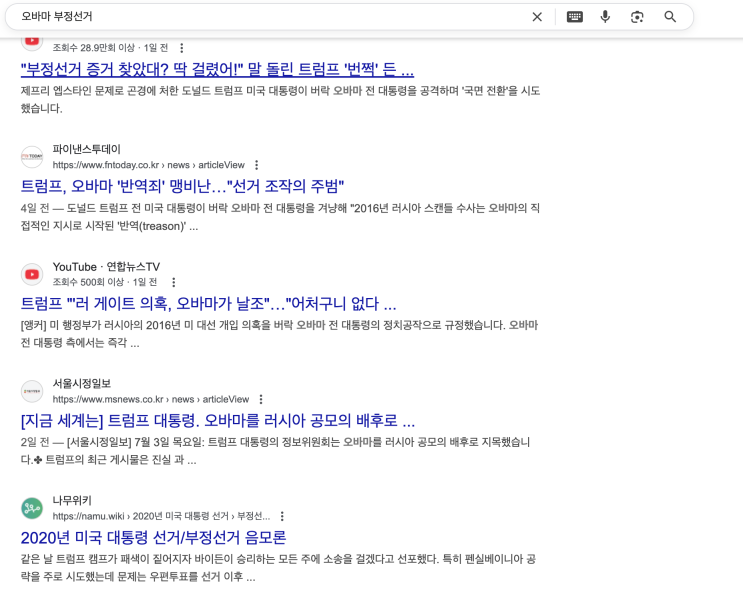The width and height of the screenshot is (743, 596).
Task: Click the YouTube · 연합뉴스TV source name
Action: (106, 267)
